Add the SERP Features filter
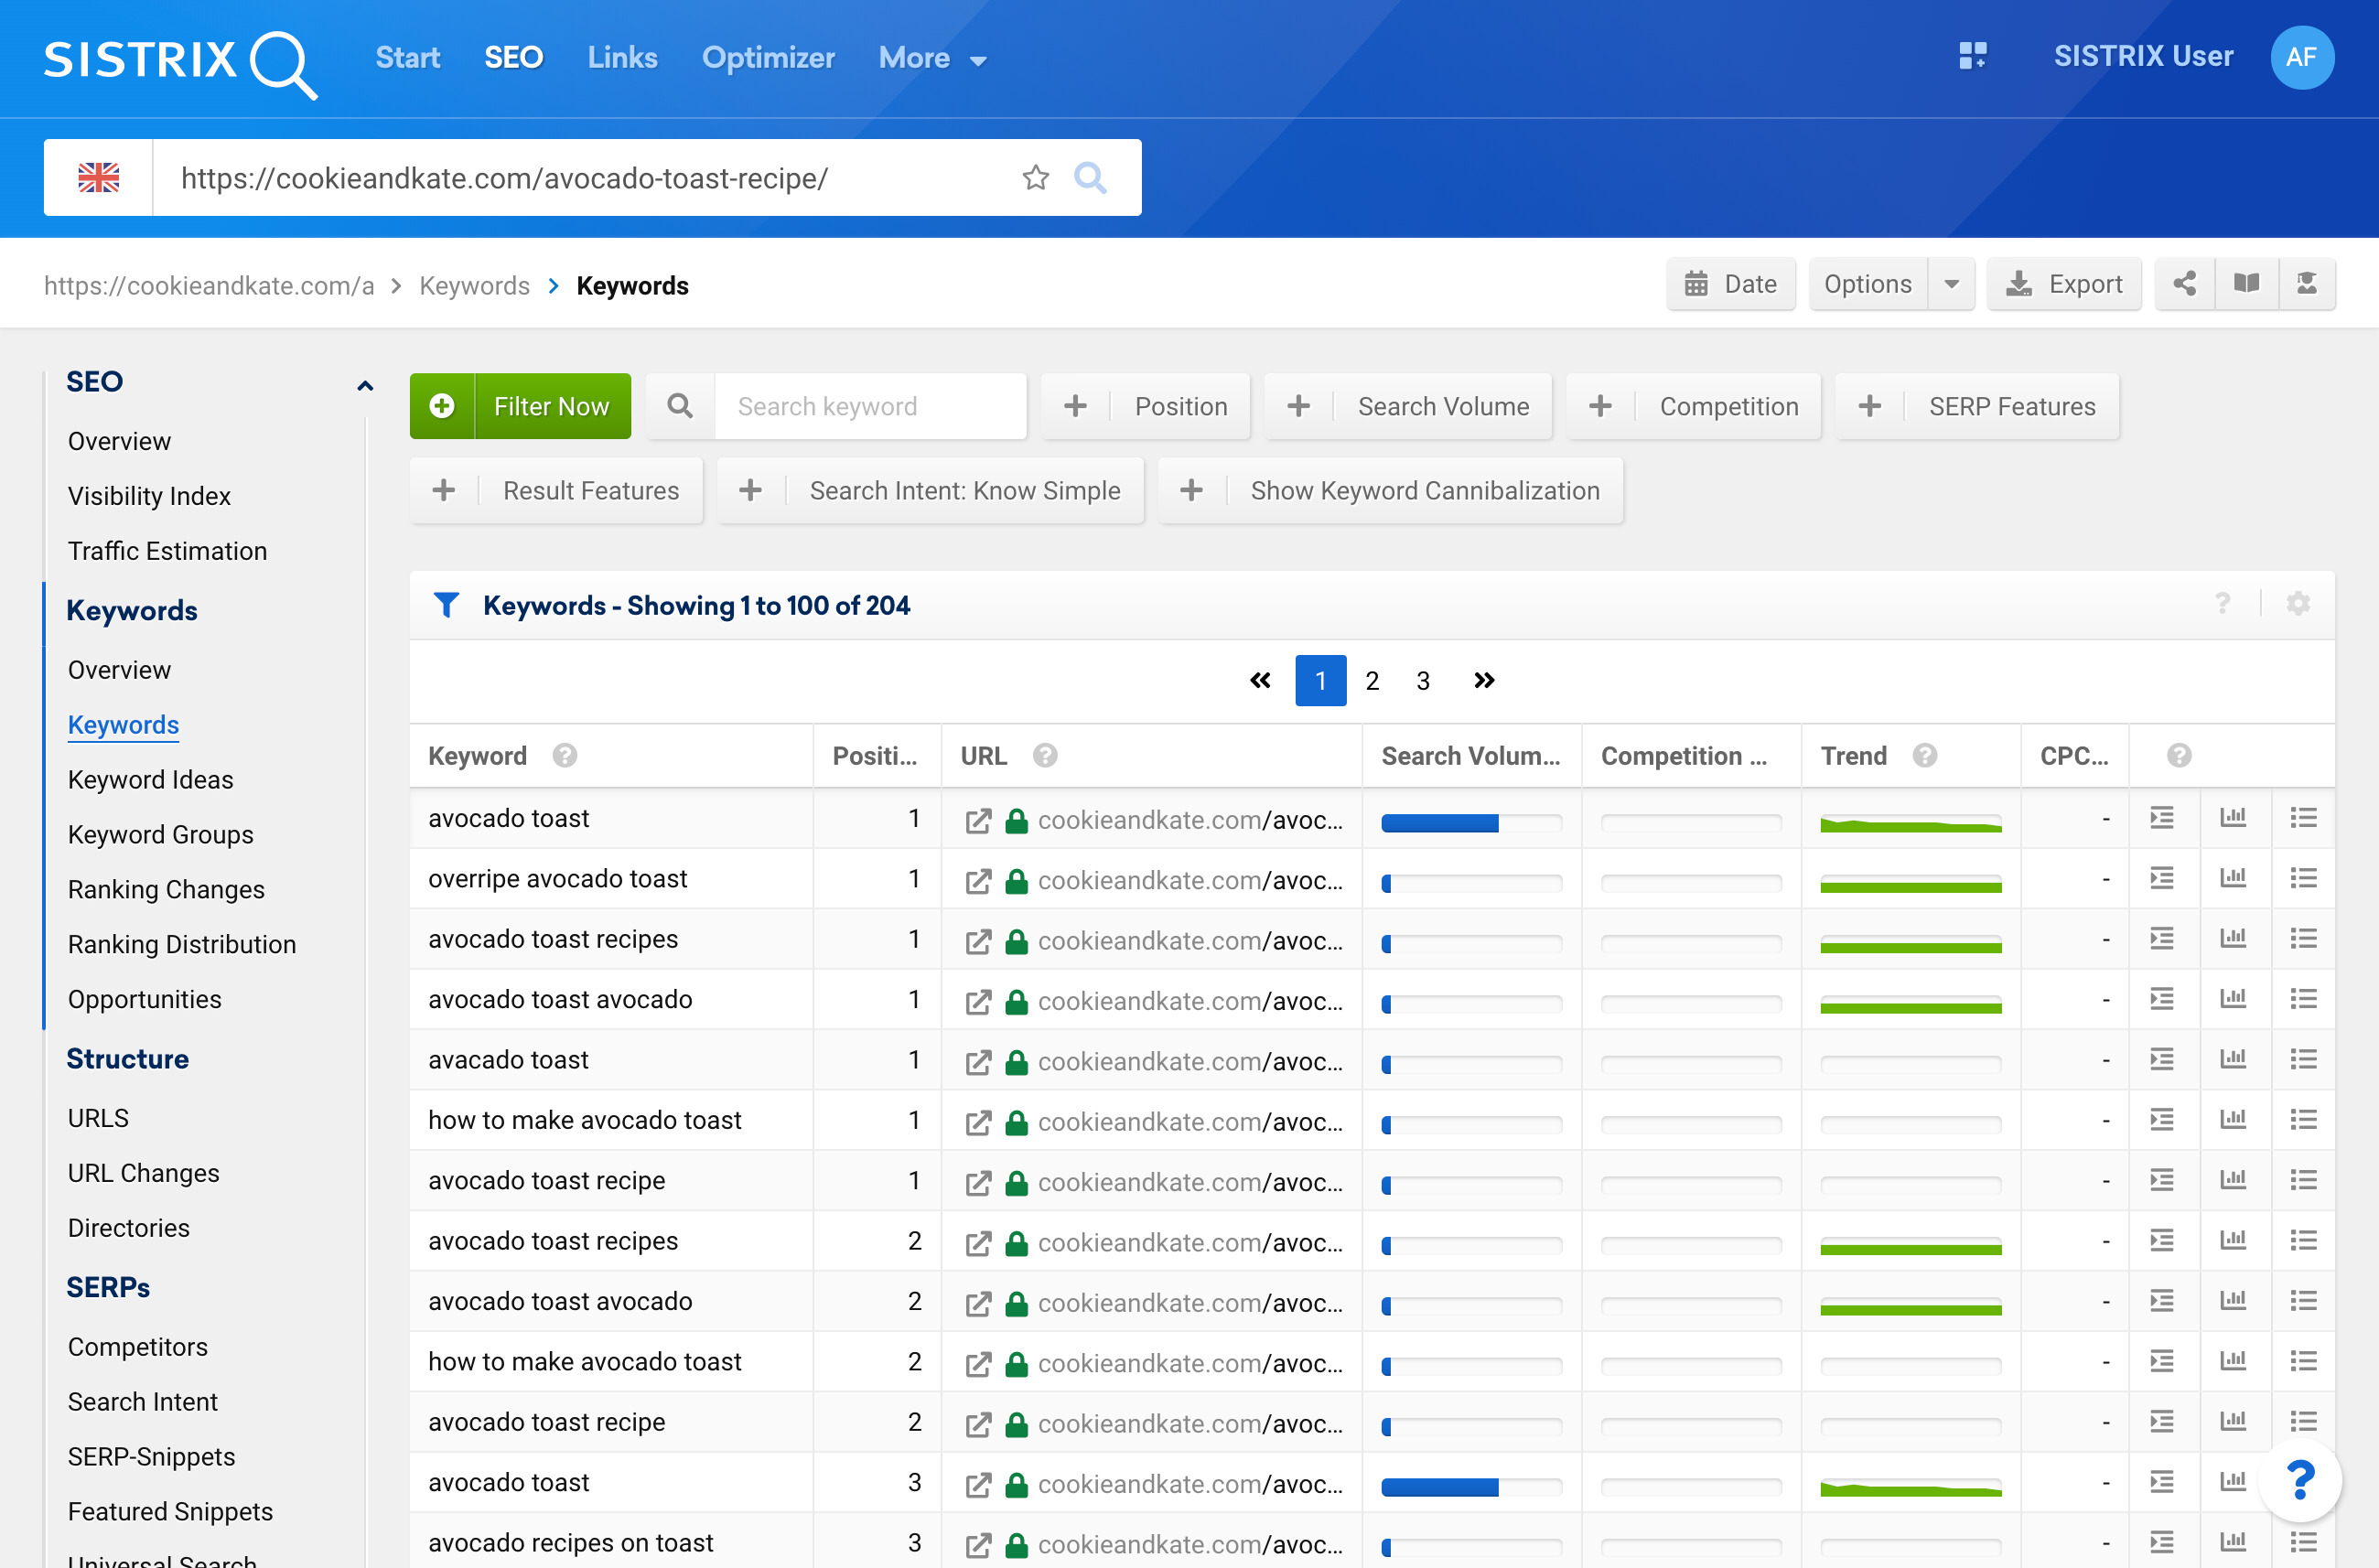The image size is (2379, 1568). (x=1977, y=406)
